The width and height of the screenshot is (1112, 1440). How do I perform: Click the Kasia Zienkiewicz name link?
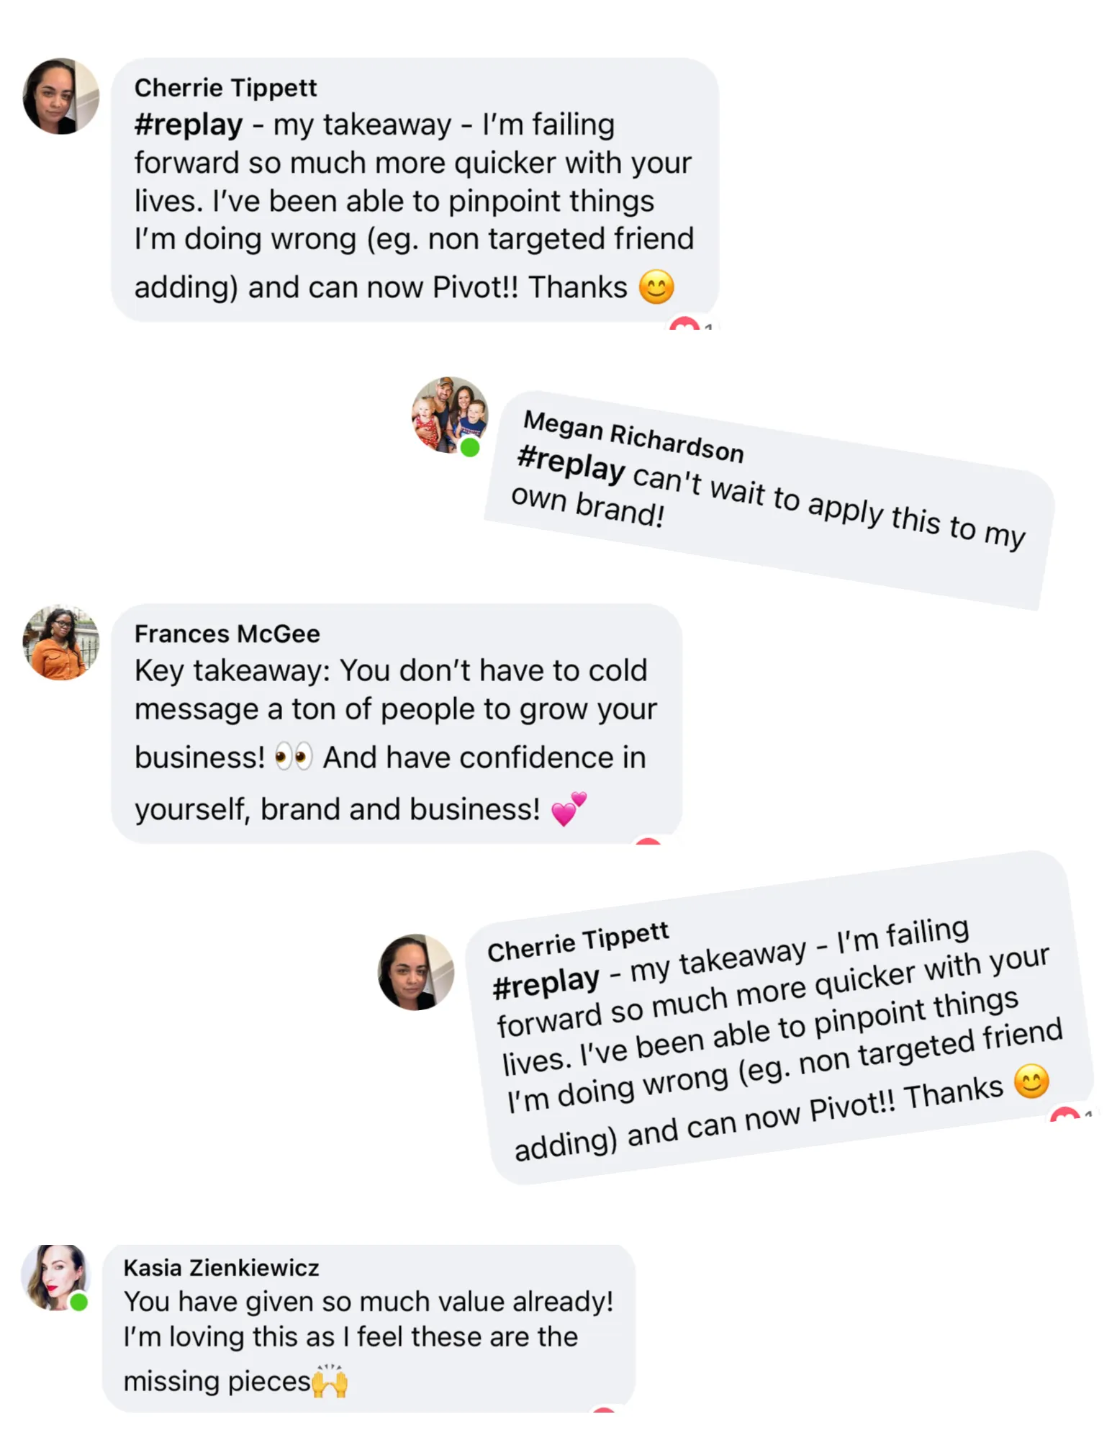point(221,1268)
